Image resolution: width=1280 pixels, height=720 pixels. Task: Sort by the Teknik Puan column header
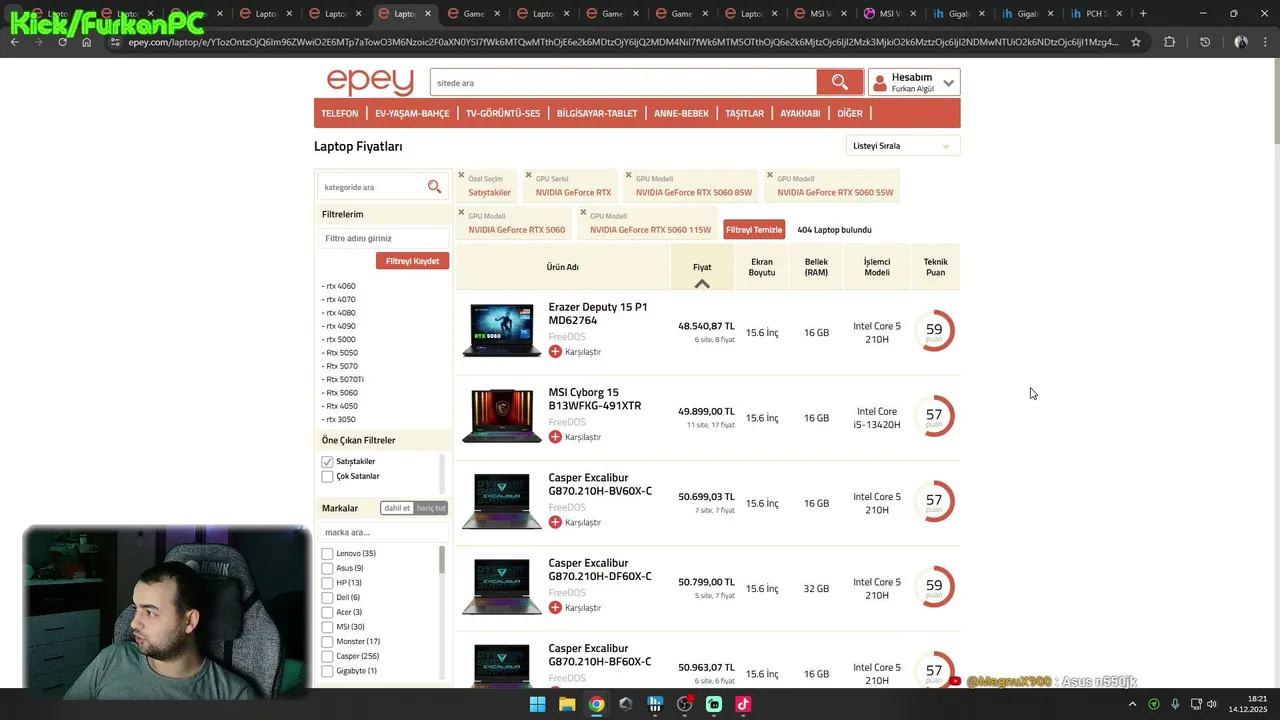pos(935,267)
